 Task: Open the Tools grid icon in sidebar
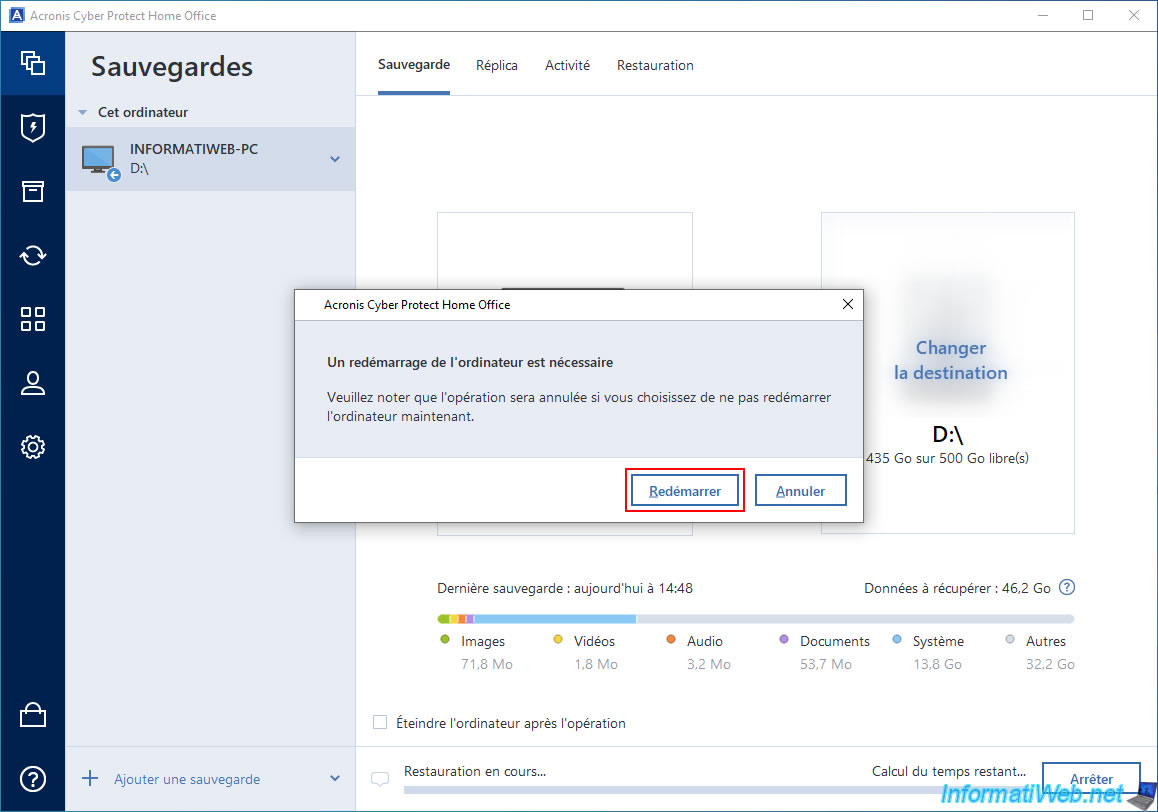32,319
